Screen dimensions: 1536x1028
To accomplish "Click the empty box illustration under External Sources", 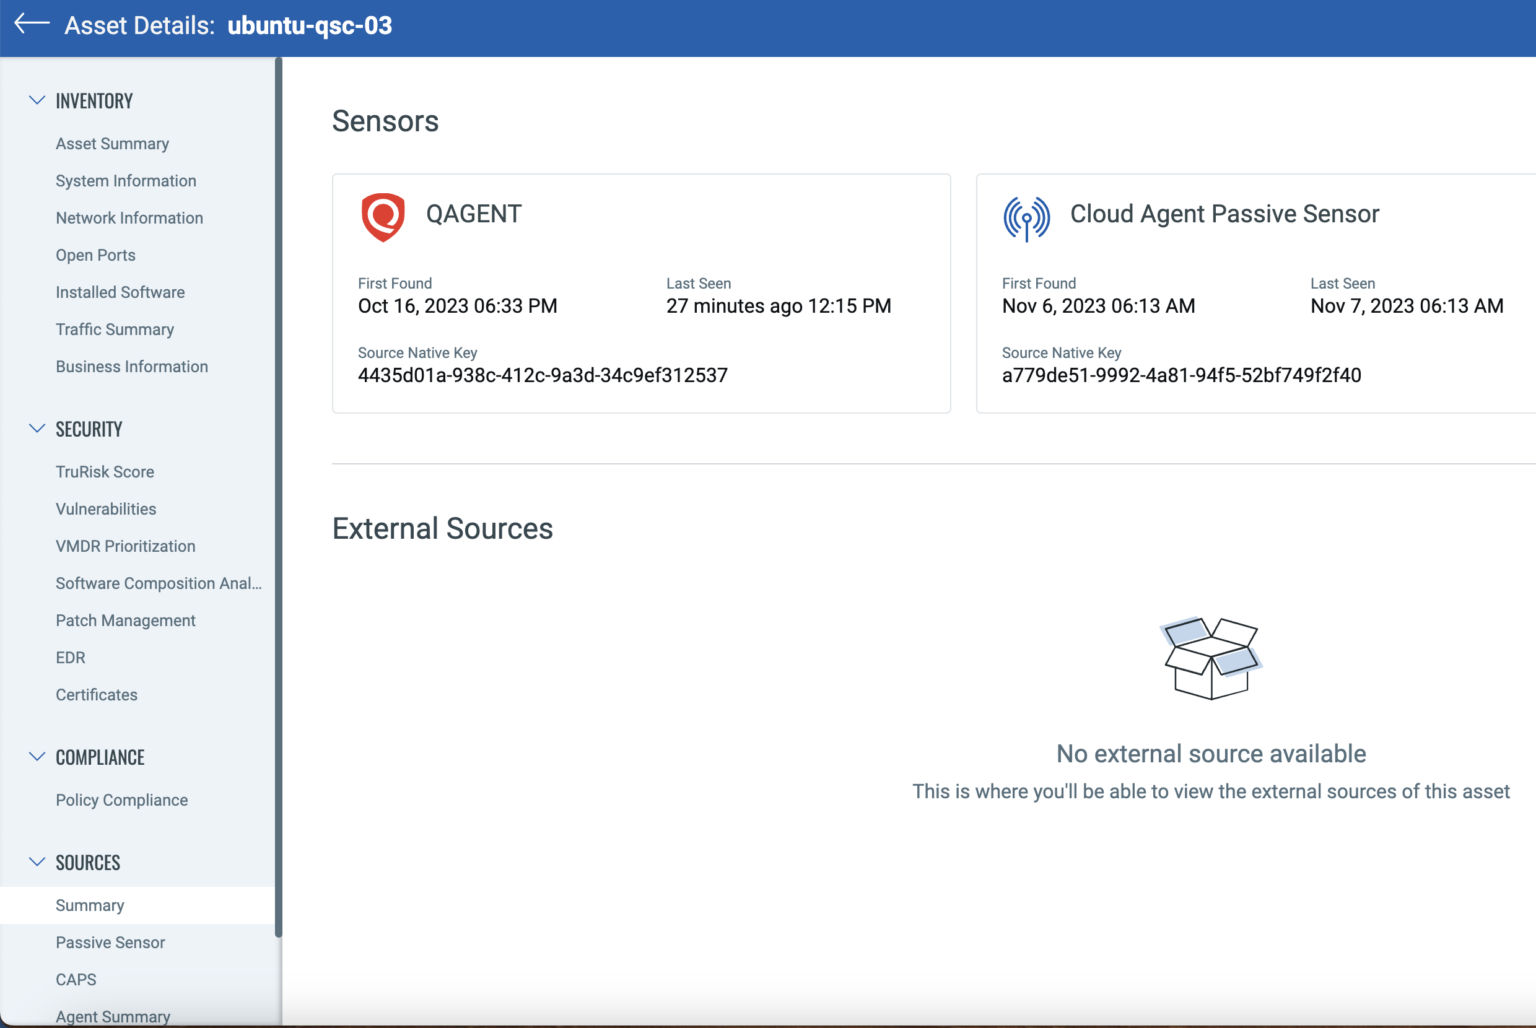I will [1210, 657].
